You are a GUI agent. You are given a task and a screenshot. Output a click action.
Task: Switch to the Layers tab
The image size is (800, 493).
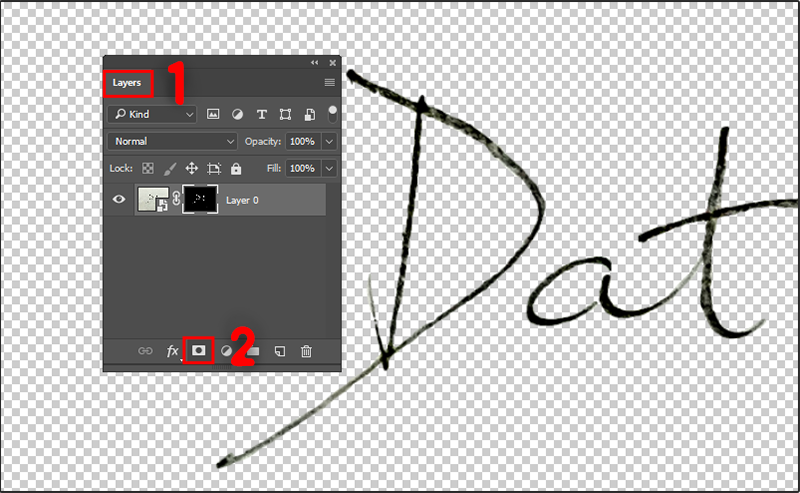pyautogui.click(x=127, y=83)
